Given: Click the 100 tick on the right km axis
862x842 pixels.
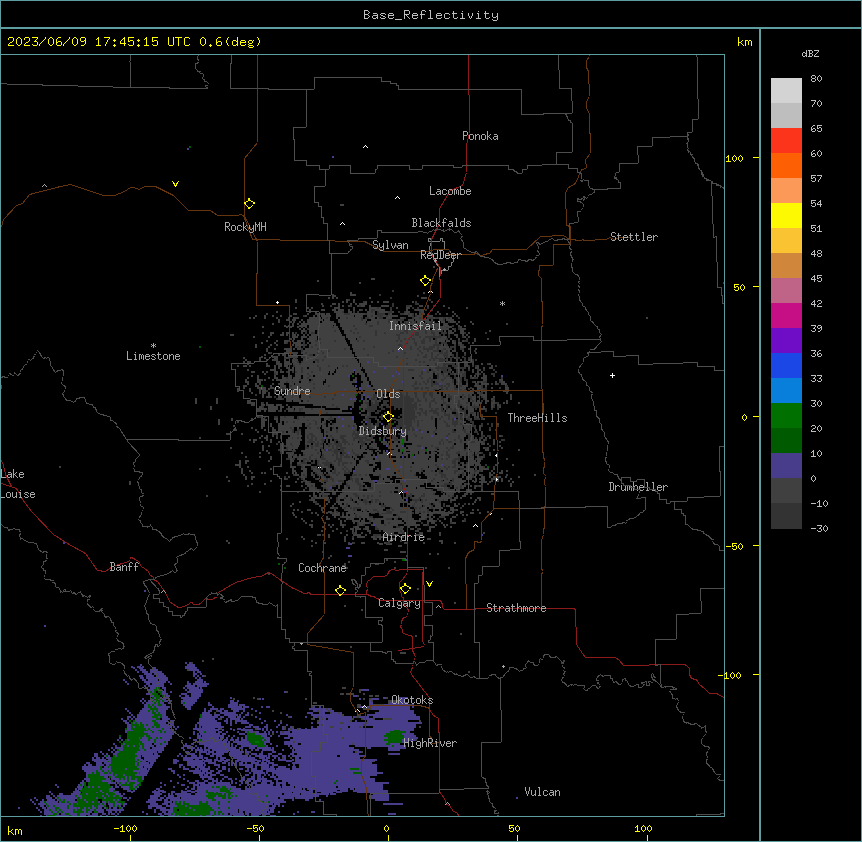Looking at the screenshot, I should click(734, 158).
